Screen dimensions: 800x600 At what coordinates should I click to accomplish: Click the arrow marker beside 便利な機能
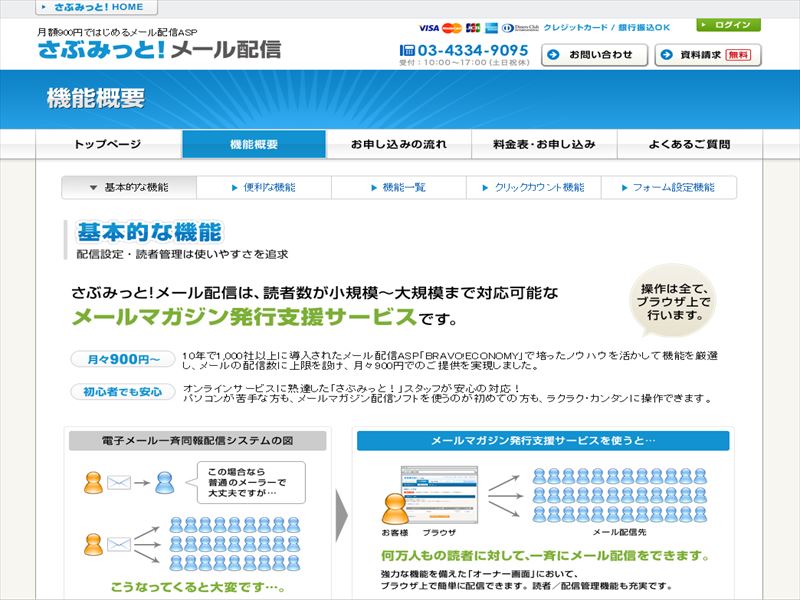pos(235,188)
